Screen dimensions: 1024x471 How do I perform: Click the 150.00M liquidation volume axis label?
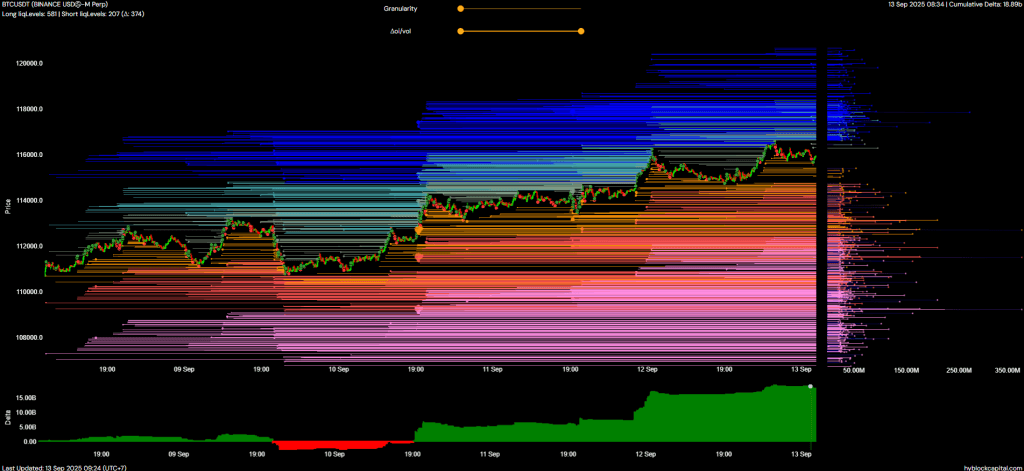coord(905,370)
